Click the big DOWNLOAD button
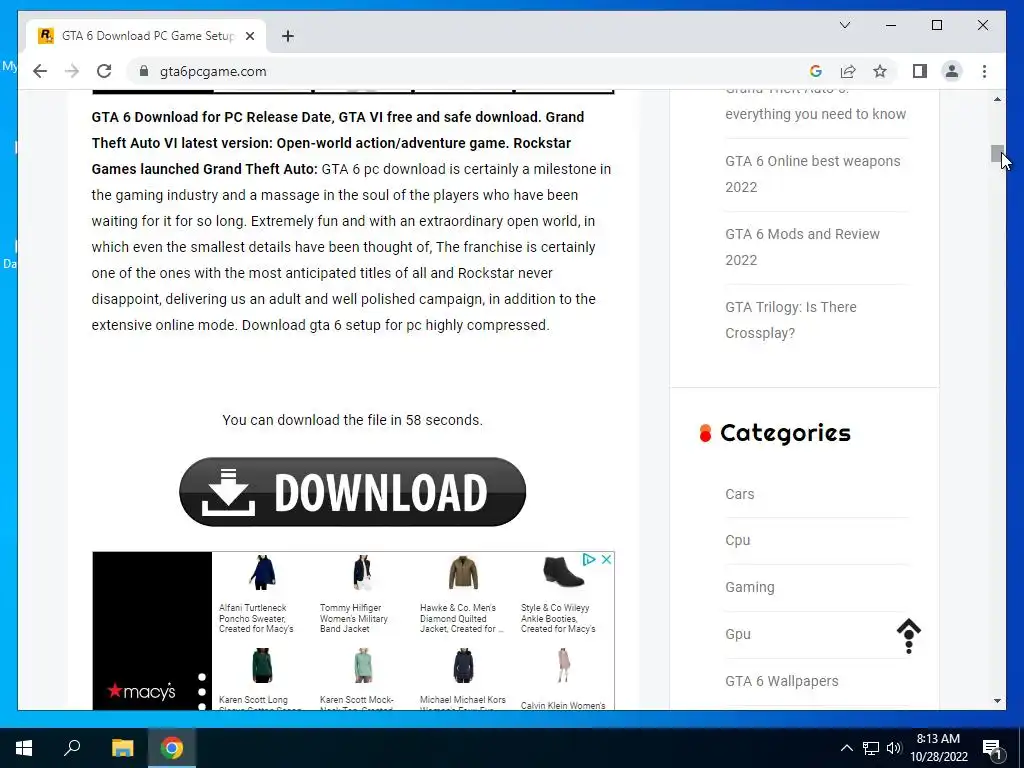This screenshot has height=768, width=1024. pos(352,492)
